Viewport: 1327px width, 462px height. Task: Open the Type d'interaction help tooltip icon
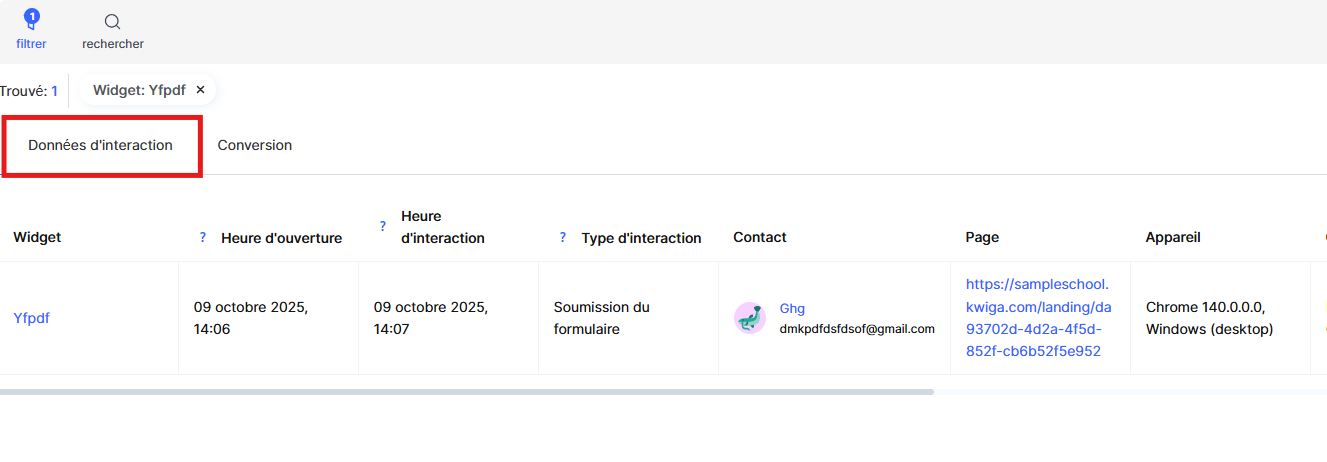tap(563, 238)
